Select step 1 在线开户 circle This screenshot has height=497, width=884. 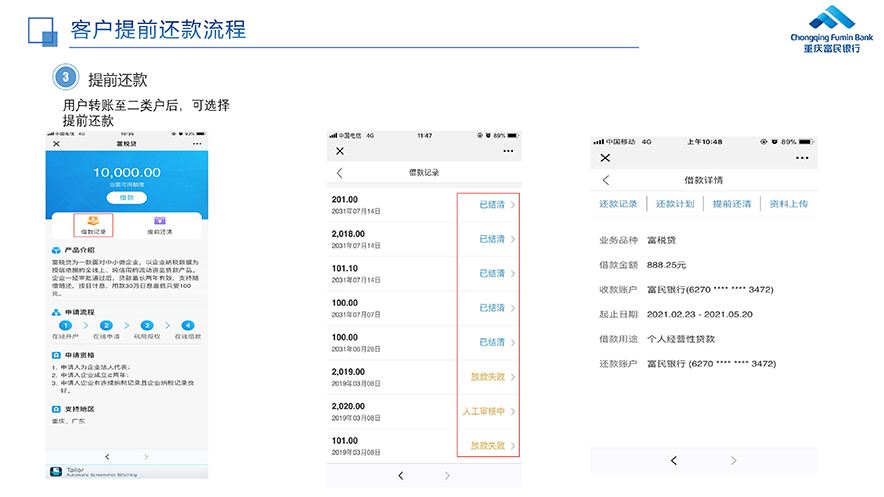click(x=65, y=326)
